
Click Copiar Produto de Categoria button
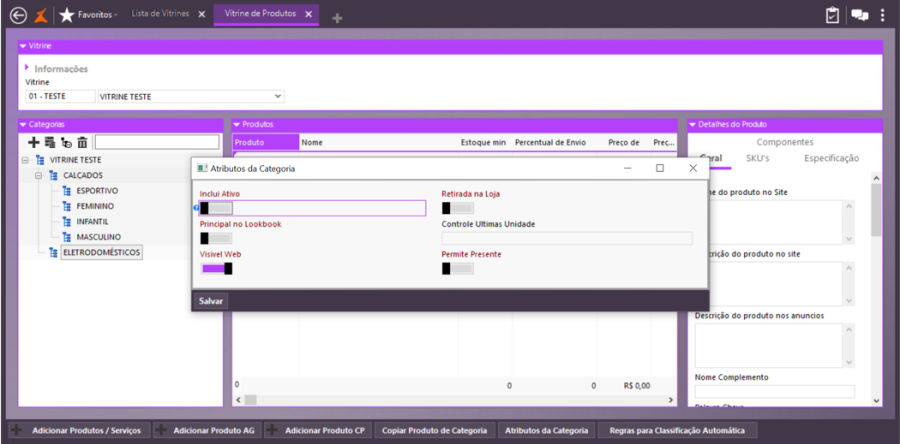[435, 430]
